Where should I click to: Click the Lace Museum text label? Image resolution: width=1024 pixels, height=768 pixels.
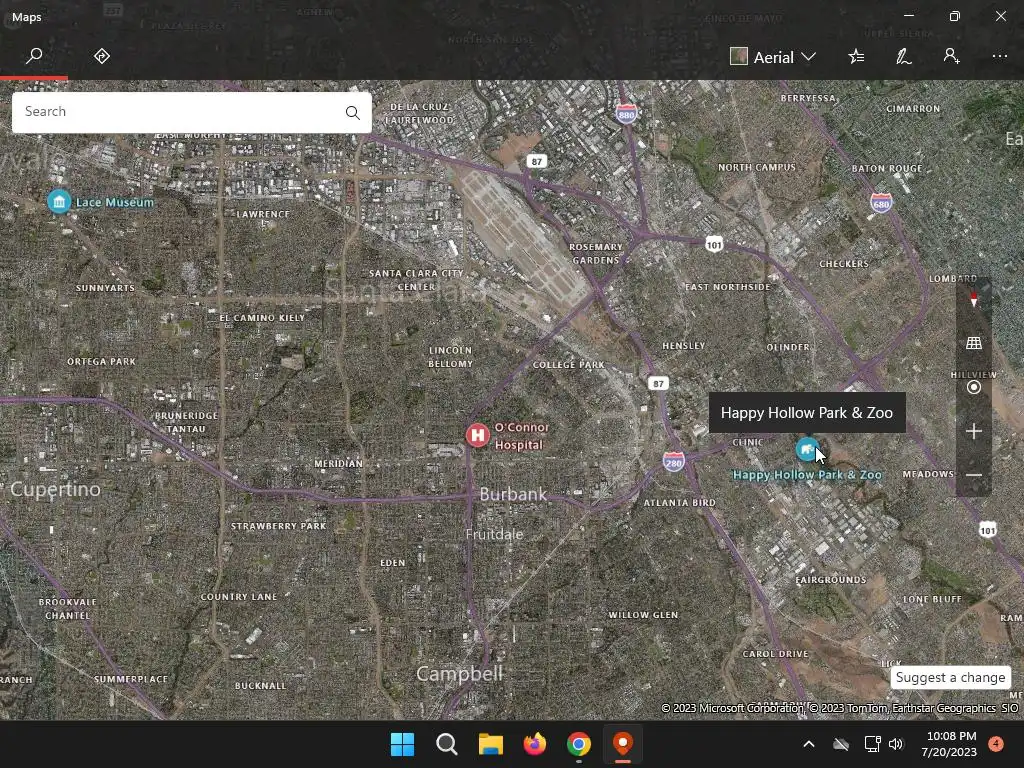click(x=115, y=202)
